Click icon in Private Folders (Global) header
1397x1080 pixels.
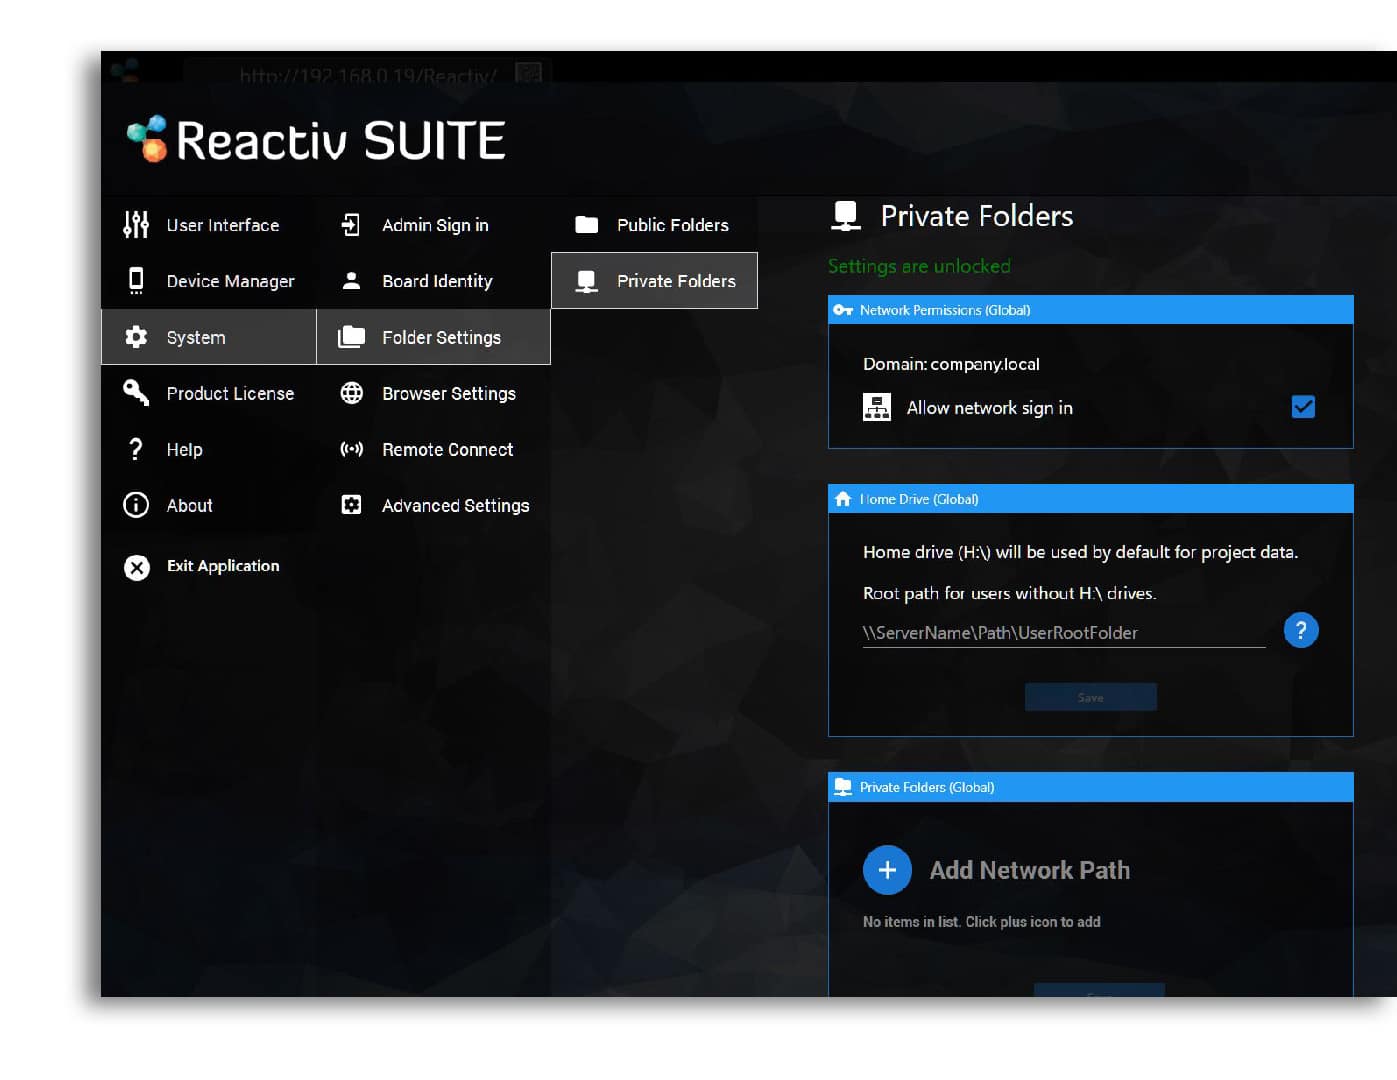(843, 787)
